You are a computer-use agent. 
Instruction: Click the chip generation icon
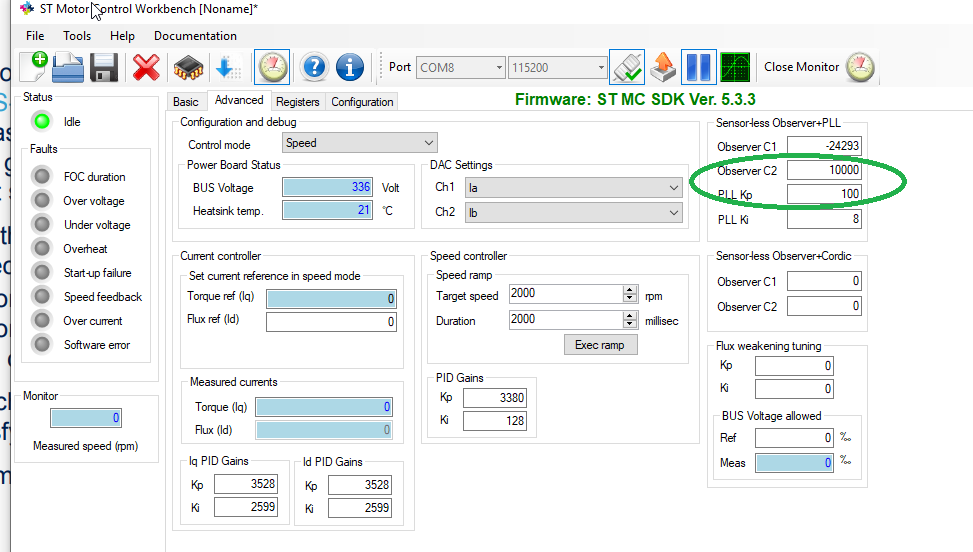pyautogui.click(x=188, y=68)
